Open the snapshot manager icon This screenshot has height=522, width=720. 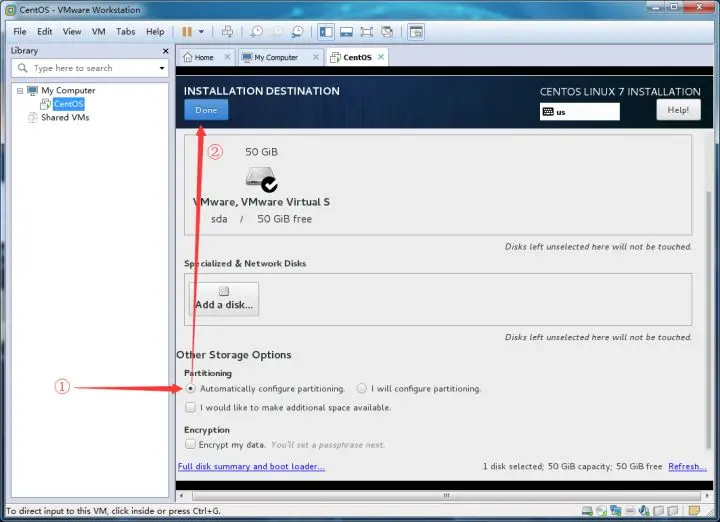click(298, 32)
